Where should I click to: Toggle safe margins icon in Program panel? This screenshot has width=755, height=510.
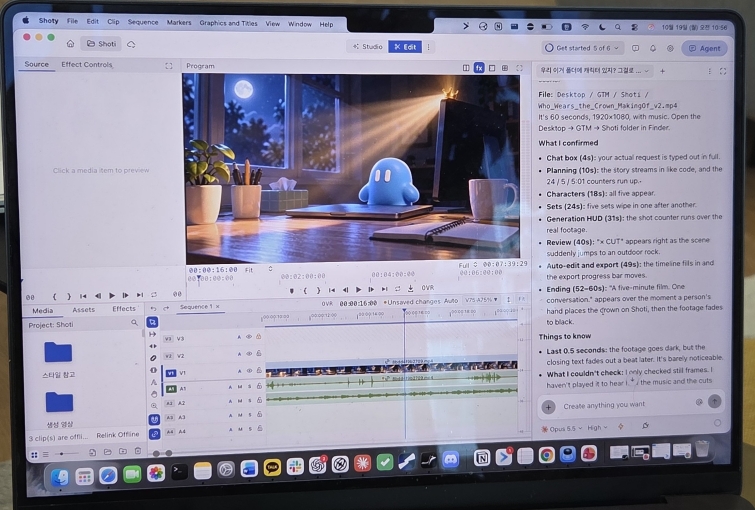pos(492,68)
